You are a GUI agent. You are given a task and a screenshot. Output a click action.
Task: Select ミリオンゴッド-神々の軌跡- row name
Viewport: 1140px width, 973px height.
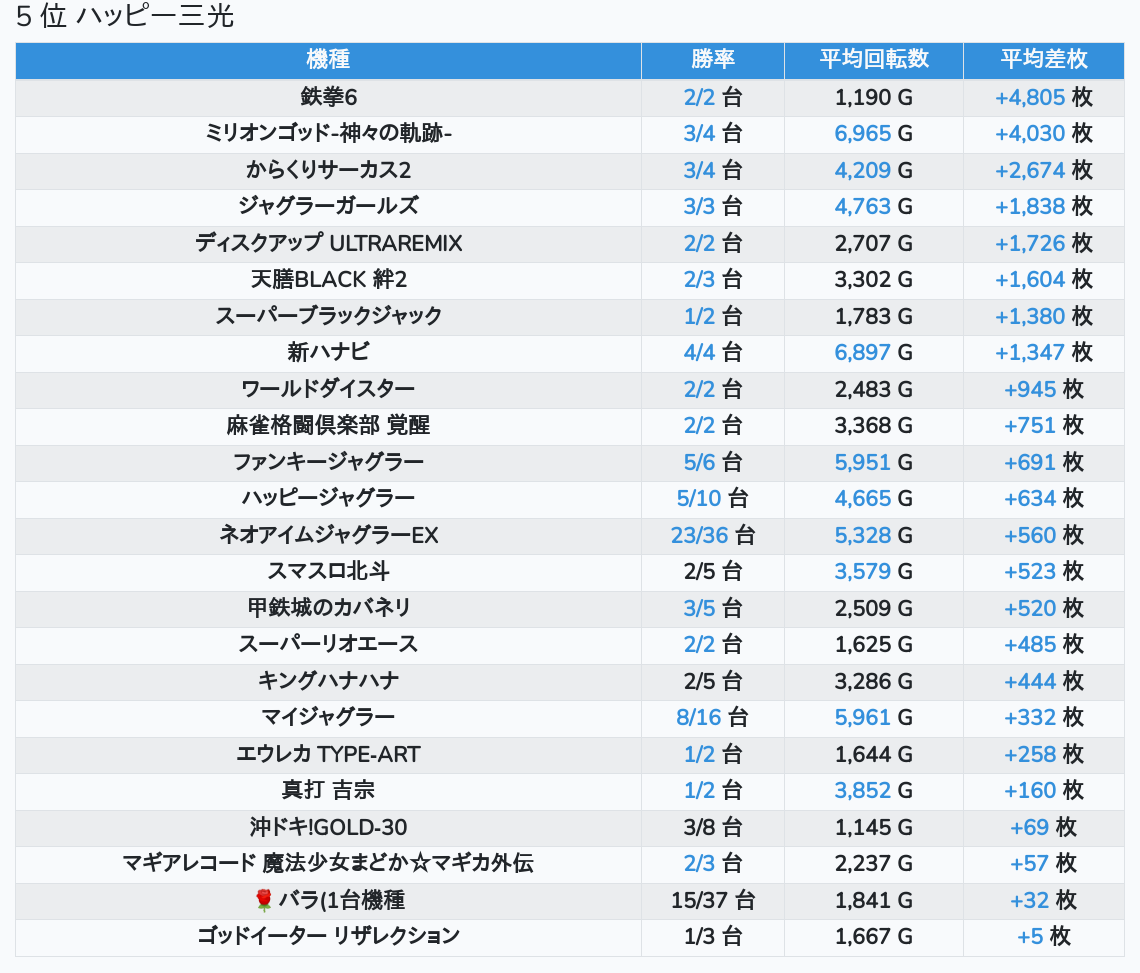tap(328, 134)
